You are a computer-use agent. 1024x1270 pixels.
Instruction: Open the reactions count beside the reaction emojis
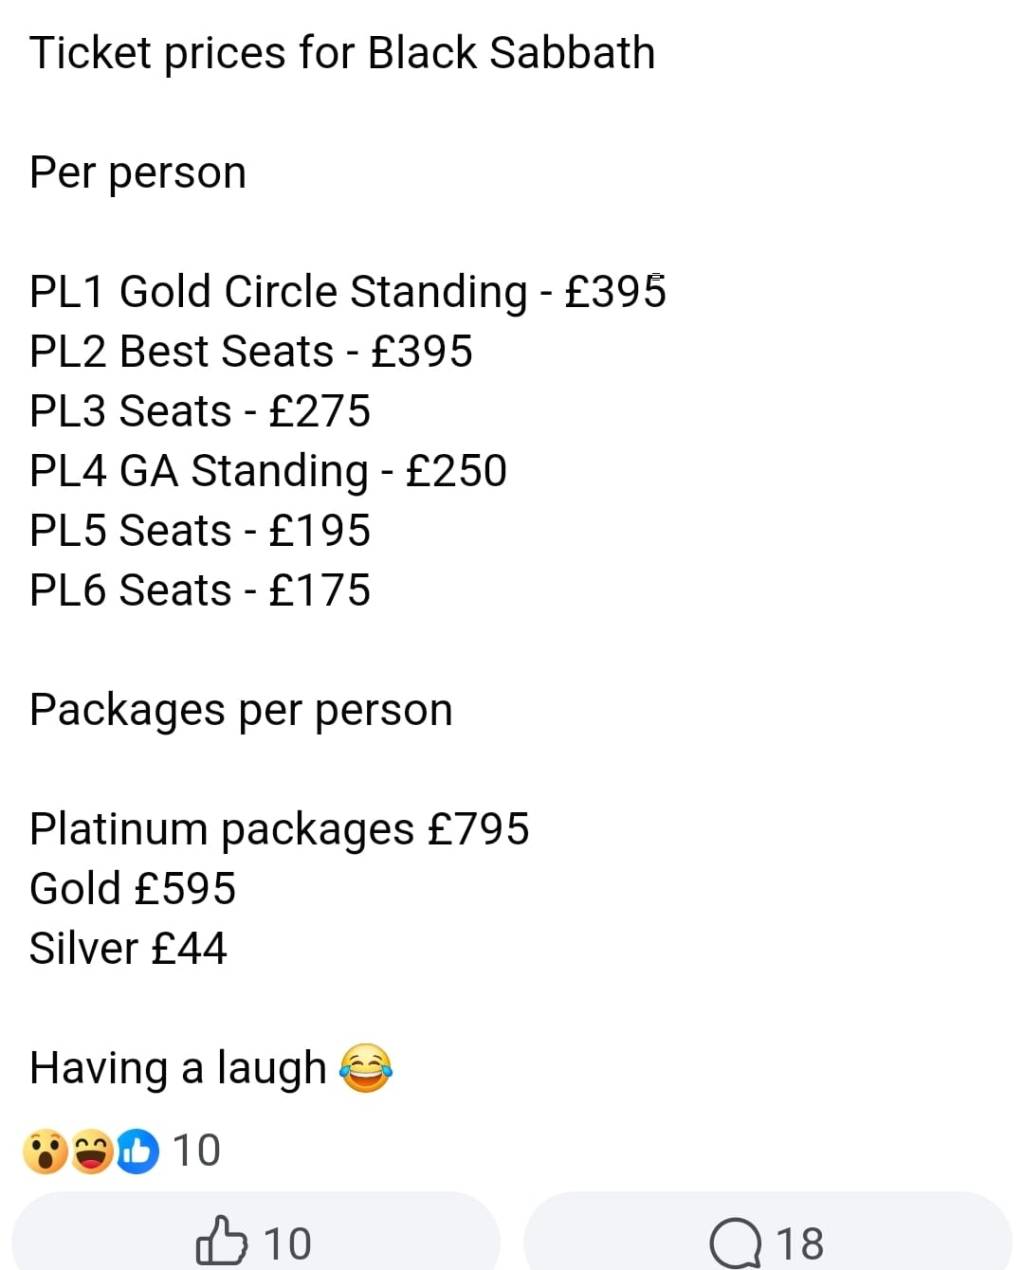click(196, 1151)
